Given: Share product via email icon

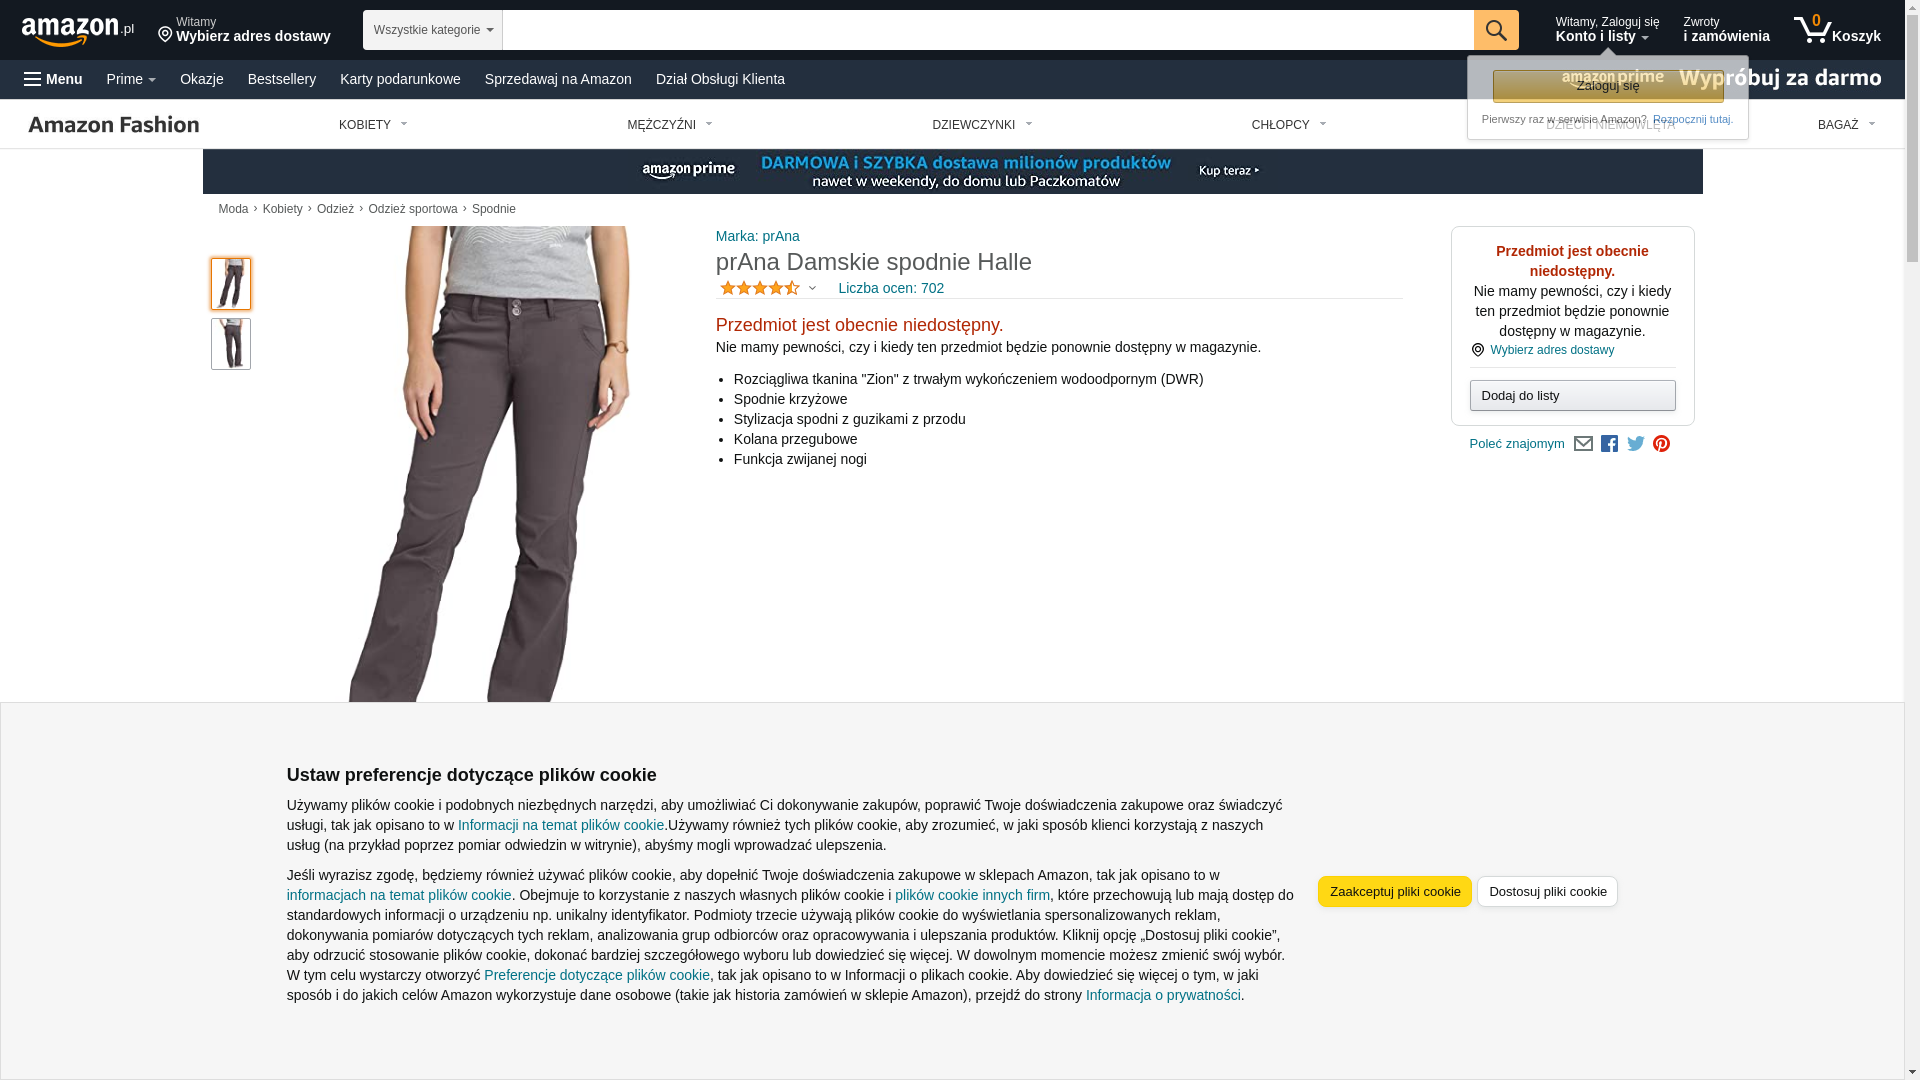Looking at the screenshot, I should point(1583,444).
